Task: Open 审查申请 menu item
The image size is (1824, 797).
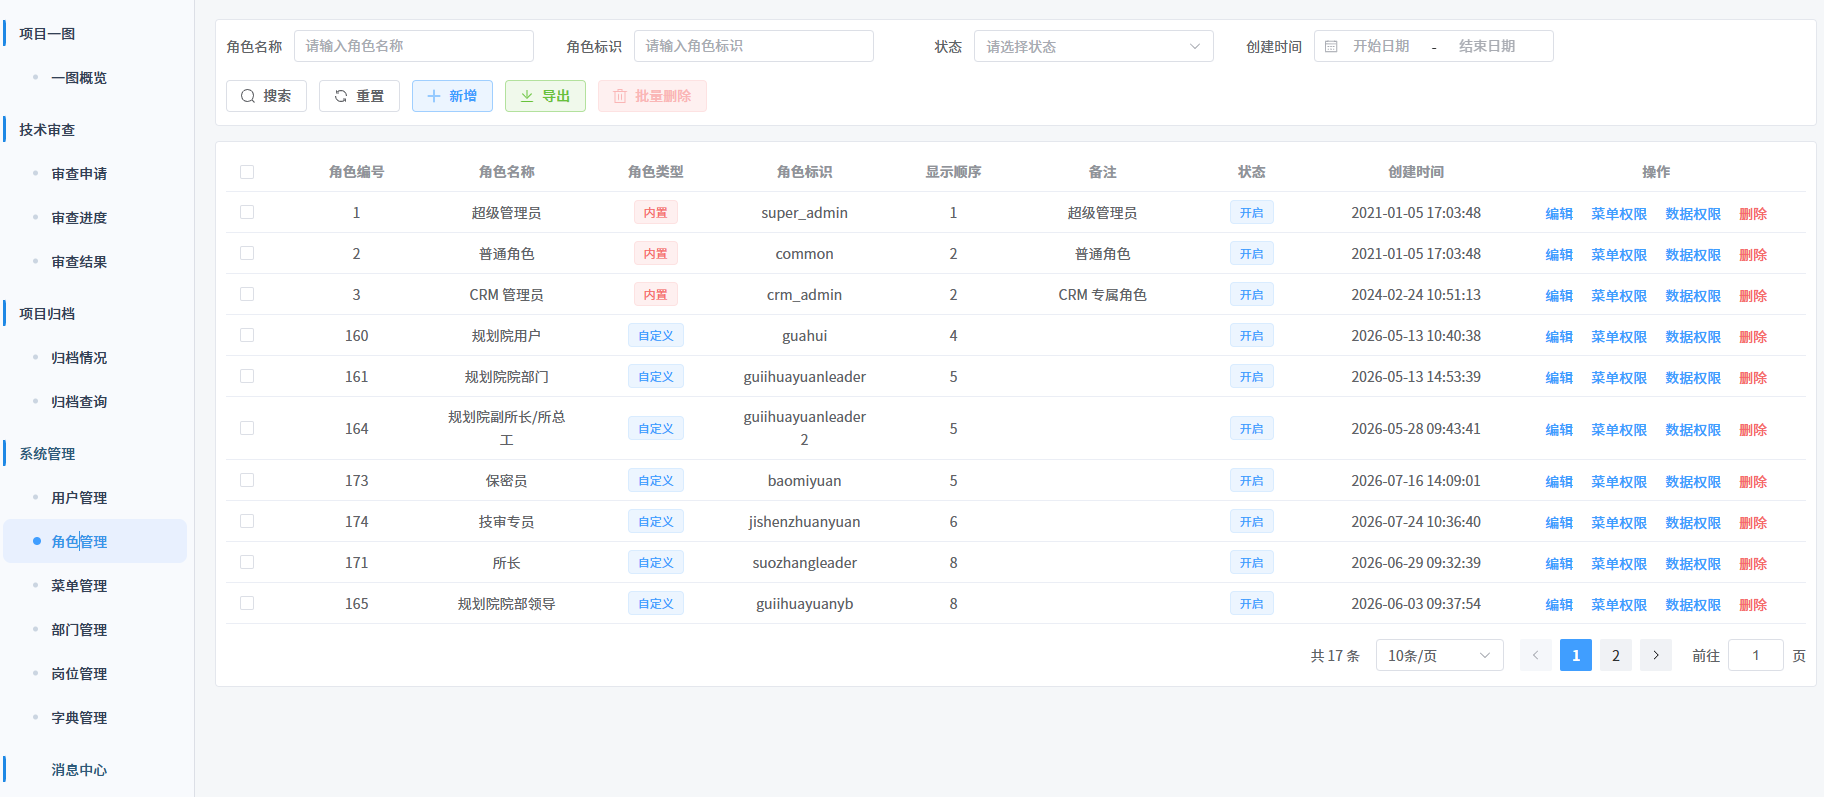Action: click(79, 174)
